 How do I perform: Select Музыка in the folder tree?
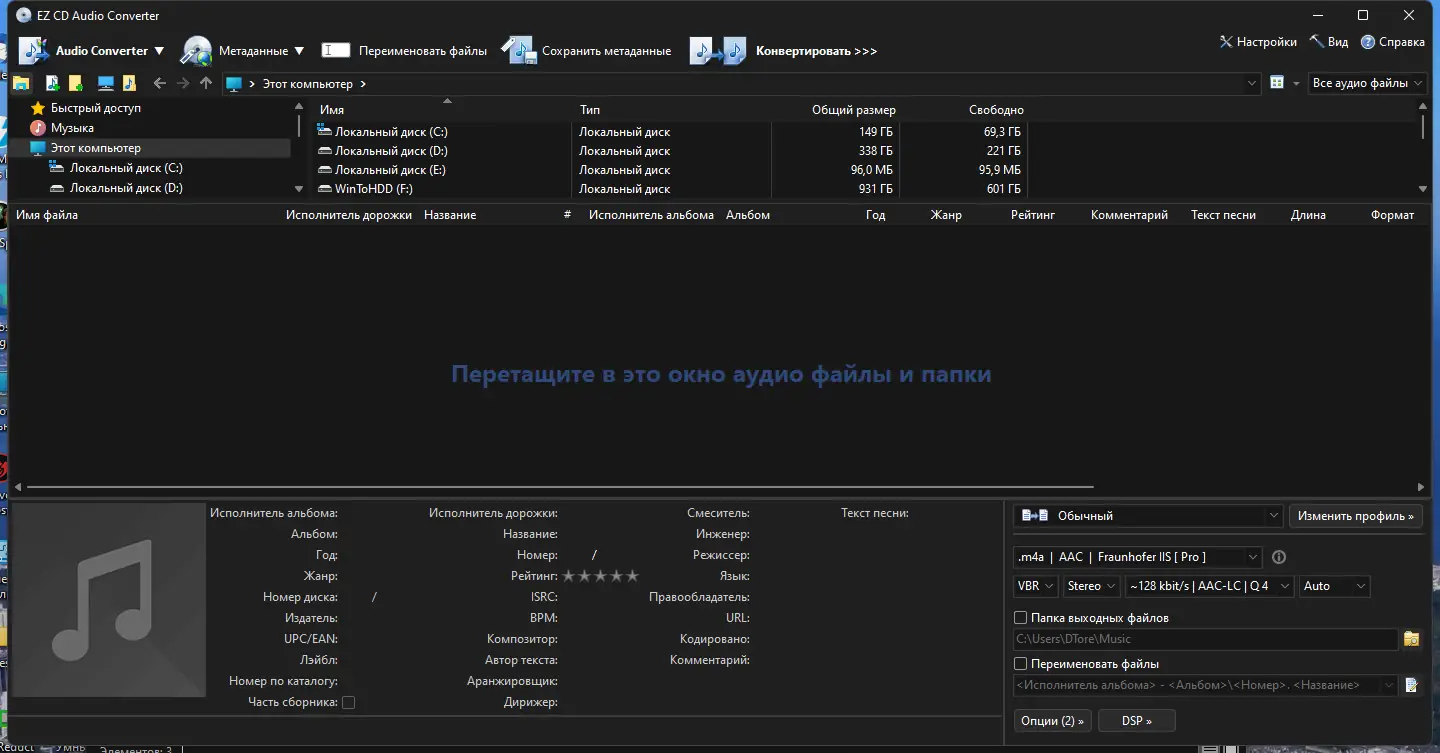tap(72, 128)
